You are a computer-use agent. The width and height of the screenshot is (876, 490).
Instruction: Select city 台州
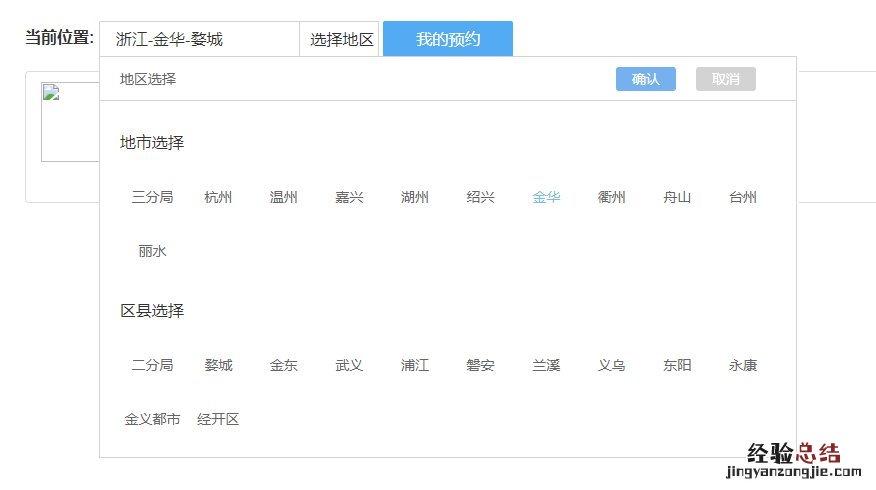coord(742,197)
